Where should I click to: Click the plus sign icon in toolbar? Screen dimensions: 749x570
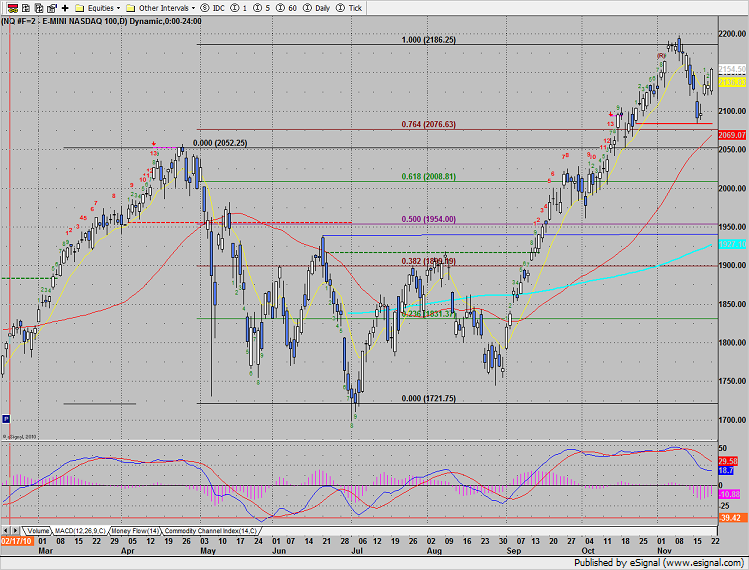65,8
